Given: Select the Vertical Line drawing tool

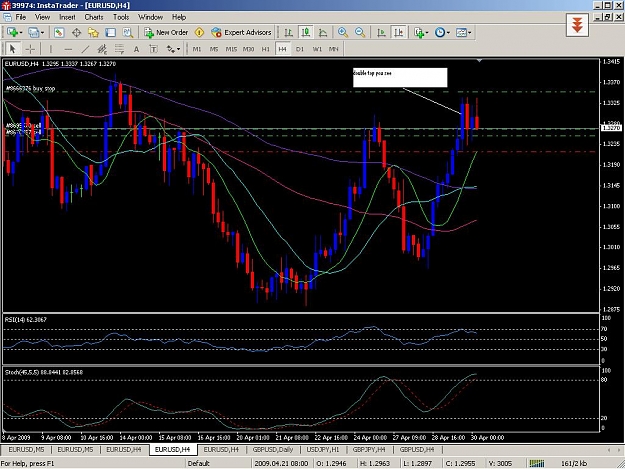Looking at the screenshot, I should tap(51, 49).
